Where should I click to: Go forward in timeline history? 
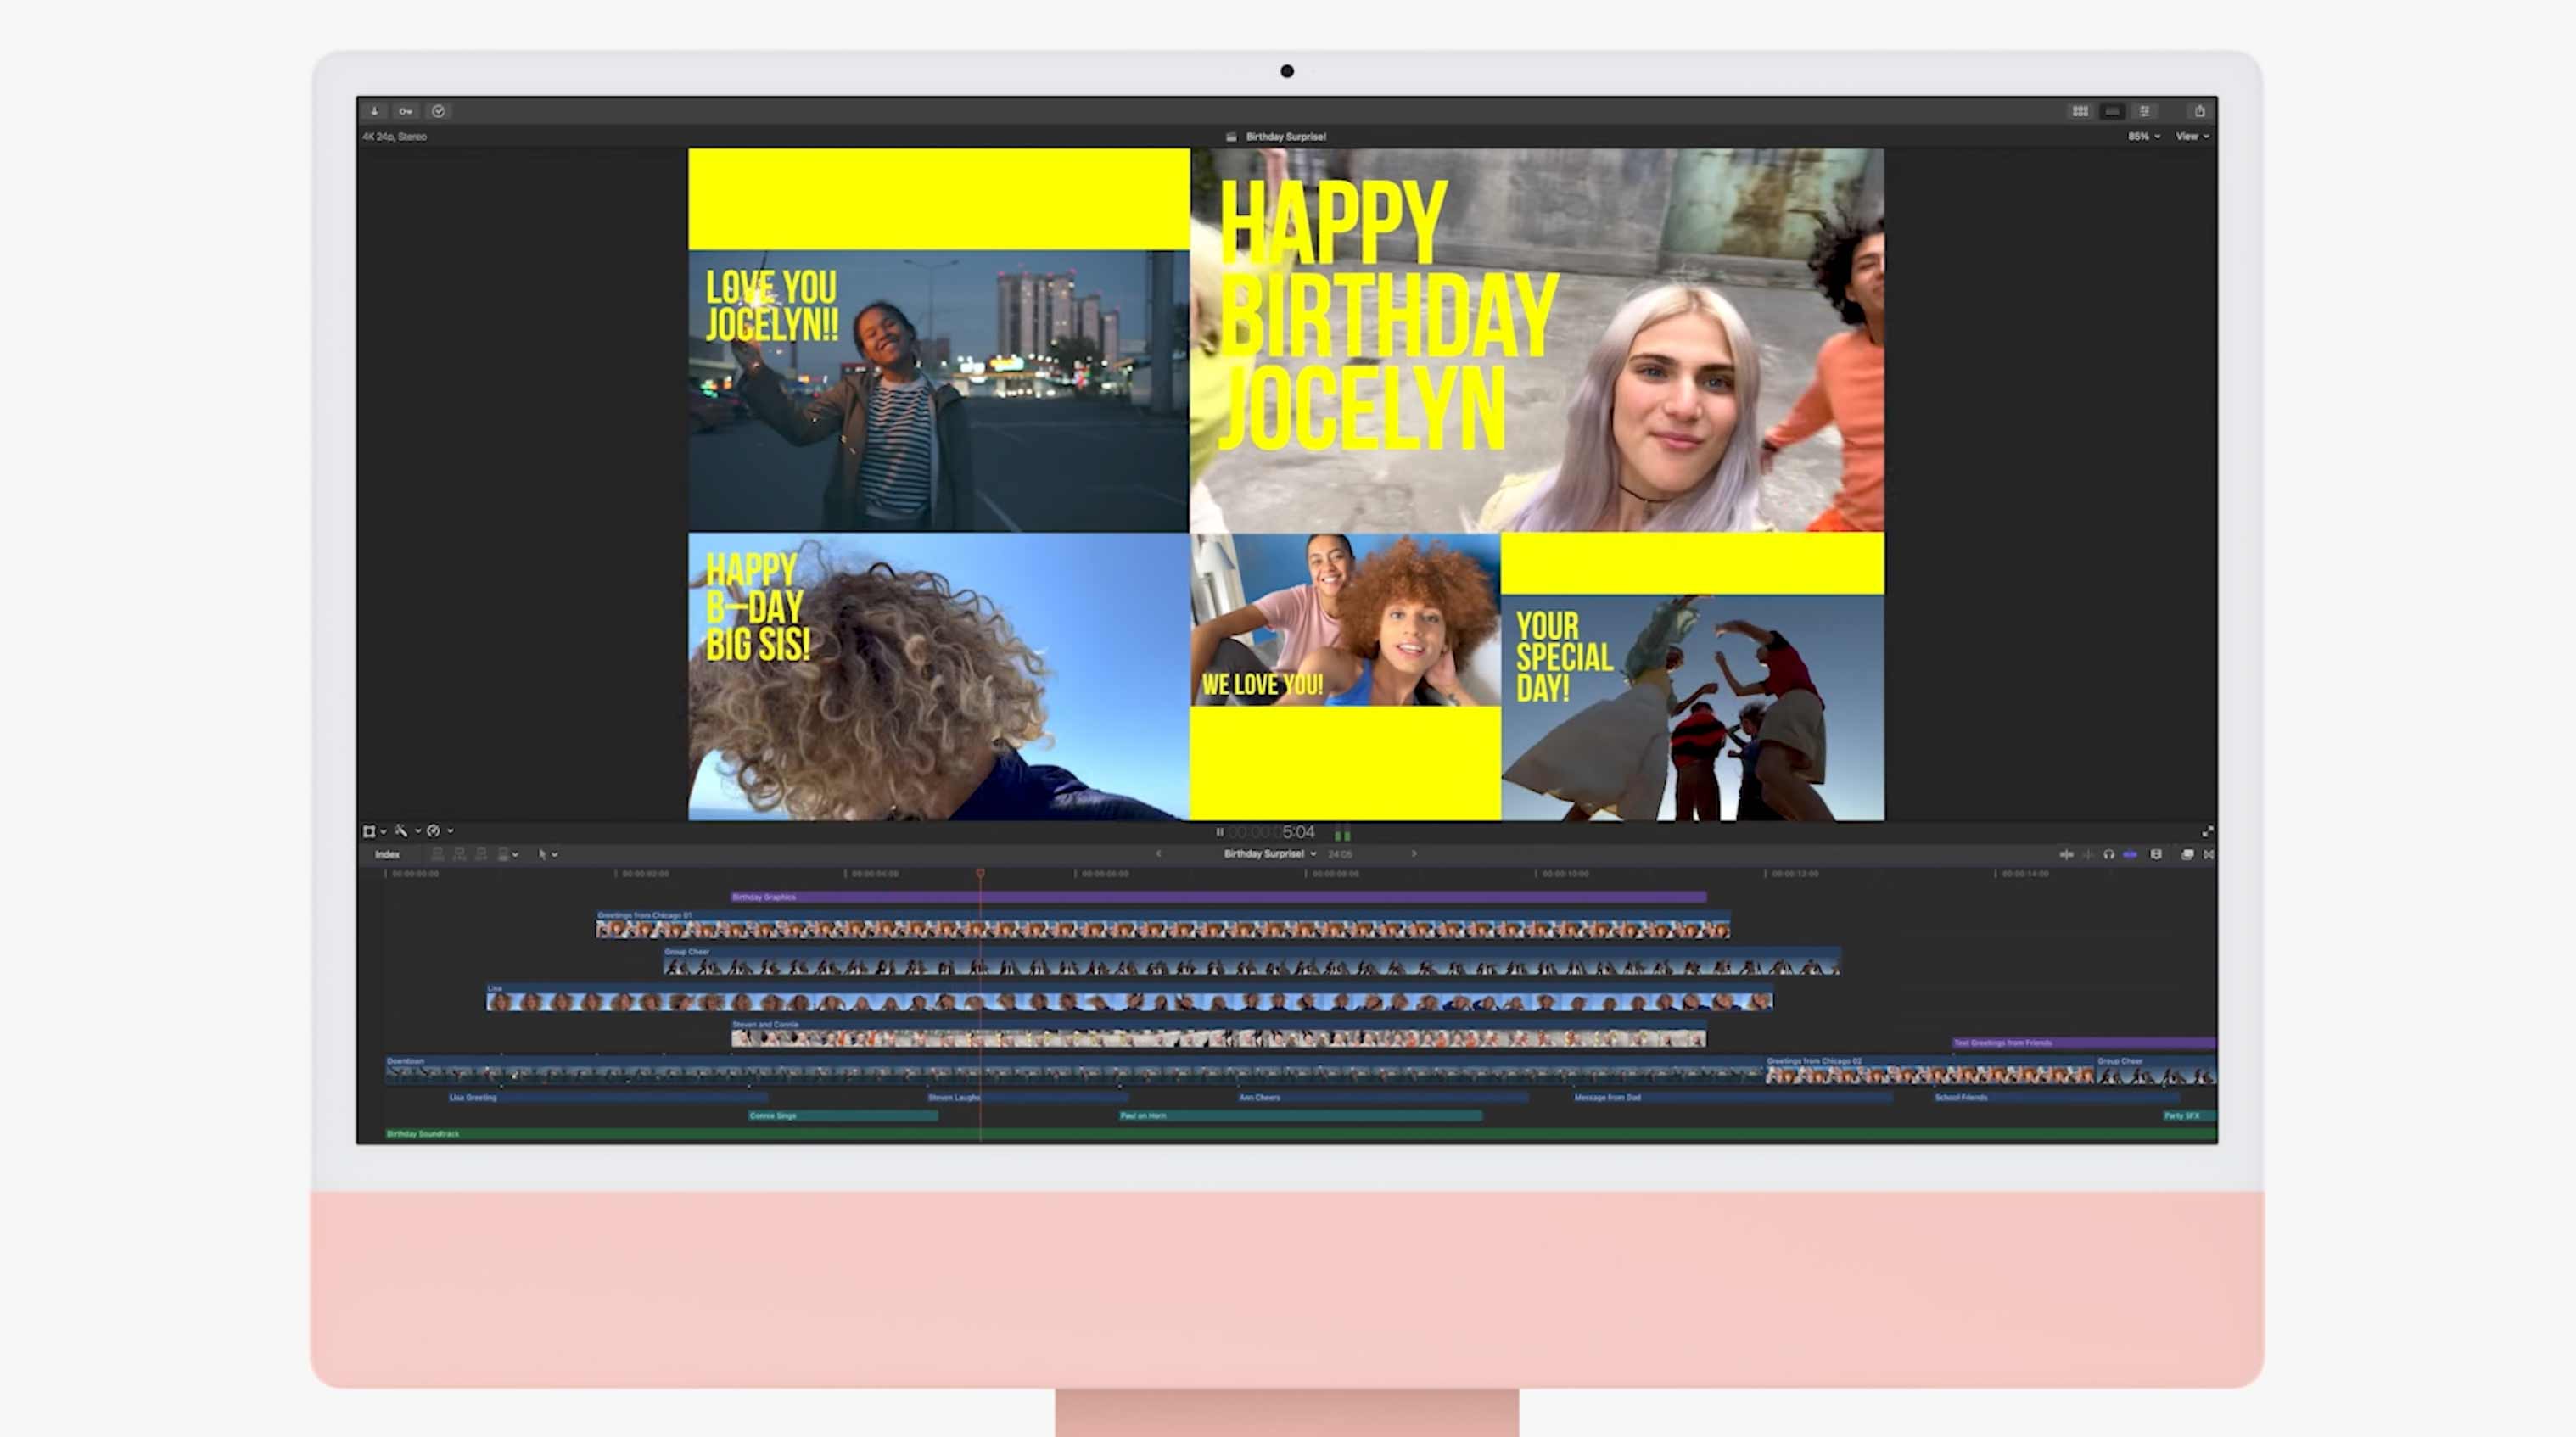1414,854
